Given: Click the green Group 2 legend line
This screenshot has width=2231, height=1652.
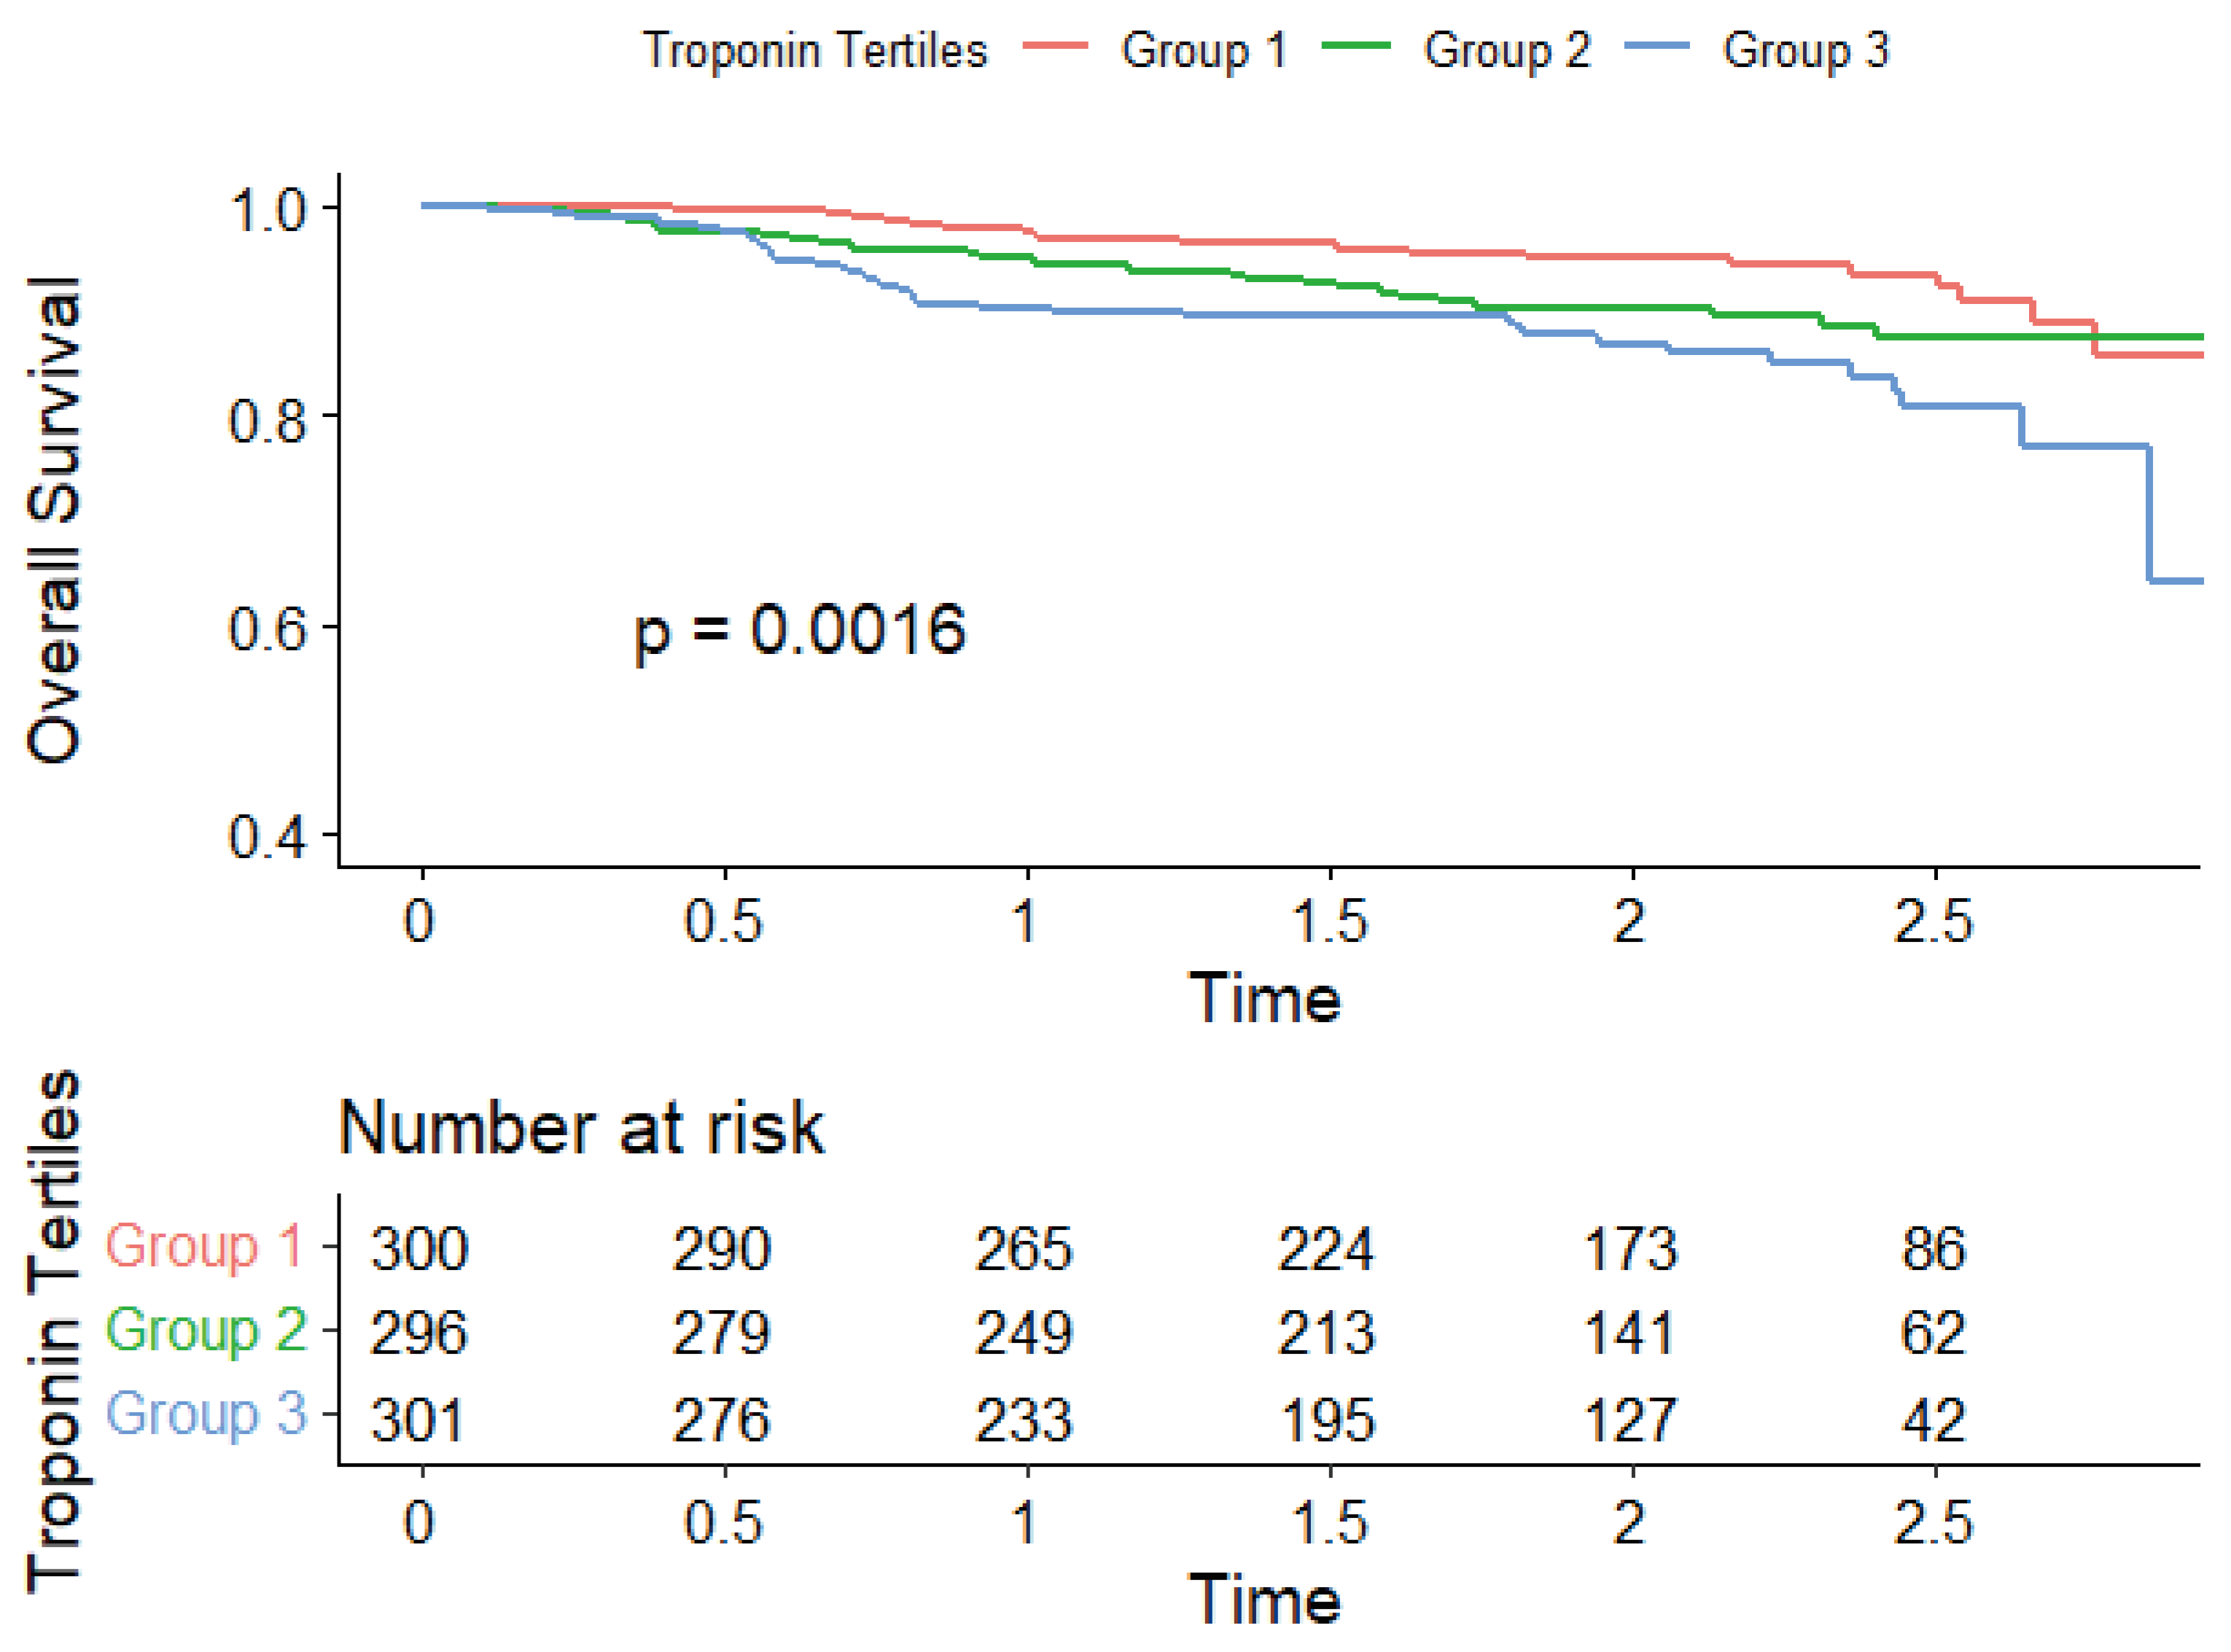Looking at the screenshot, I should [x=1356, y=46].
